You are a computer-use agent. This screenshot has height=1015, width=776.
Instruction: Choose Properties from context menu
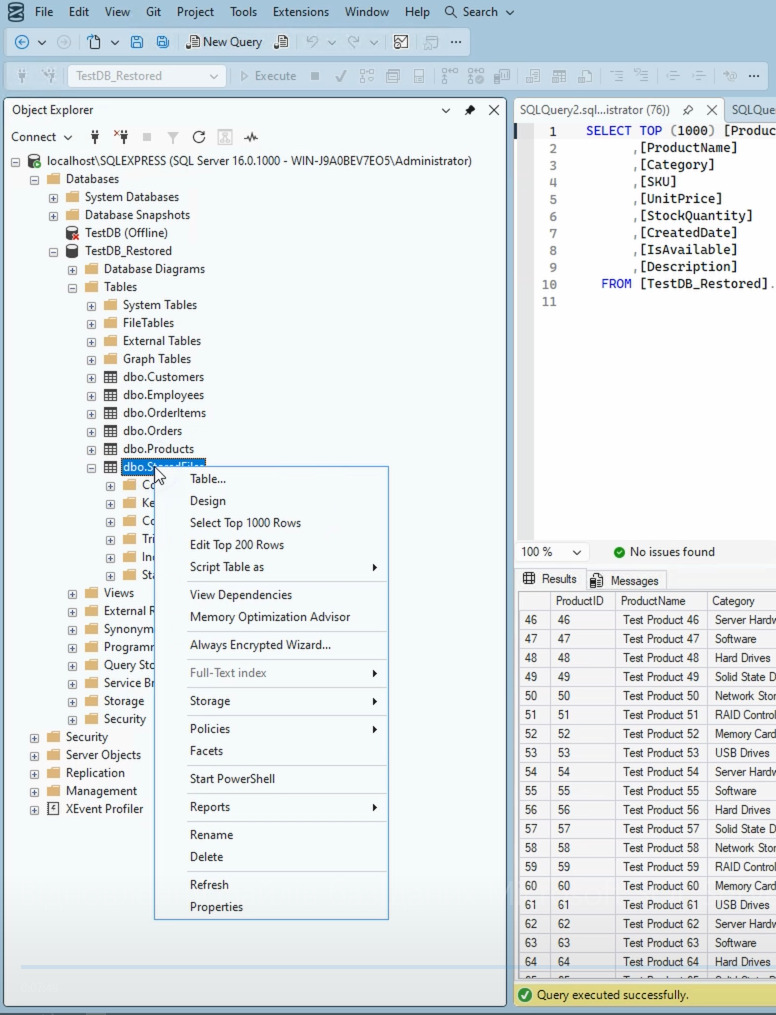point(216,907)
